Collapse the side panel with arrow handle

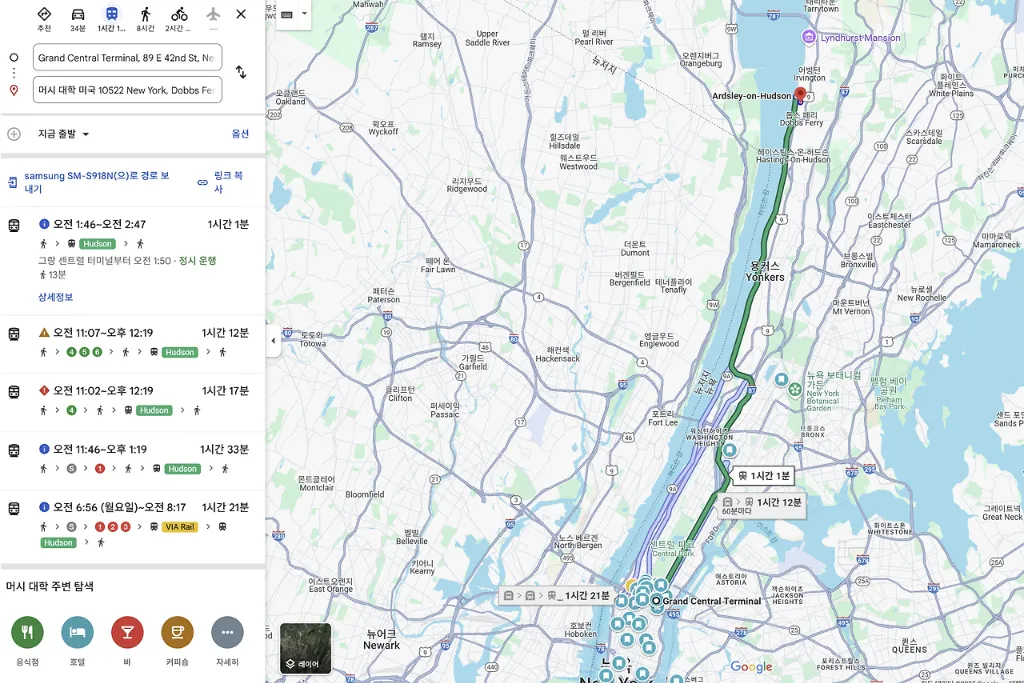[x=273, y=341]
